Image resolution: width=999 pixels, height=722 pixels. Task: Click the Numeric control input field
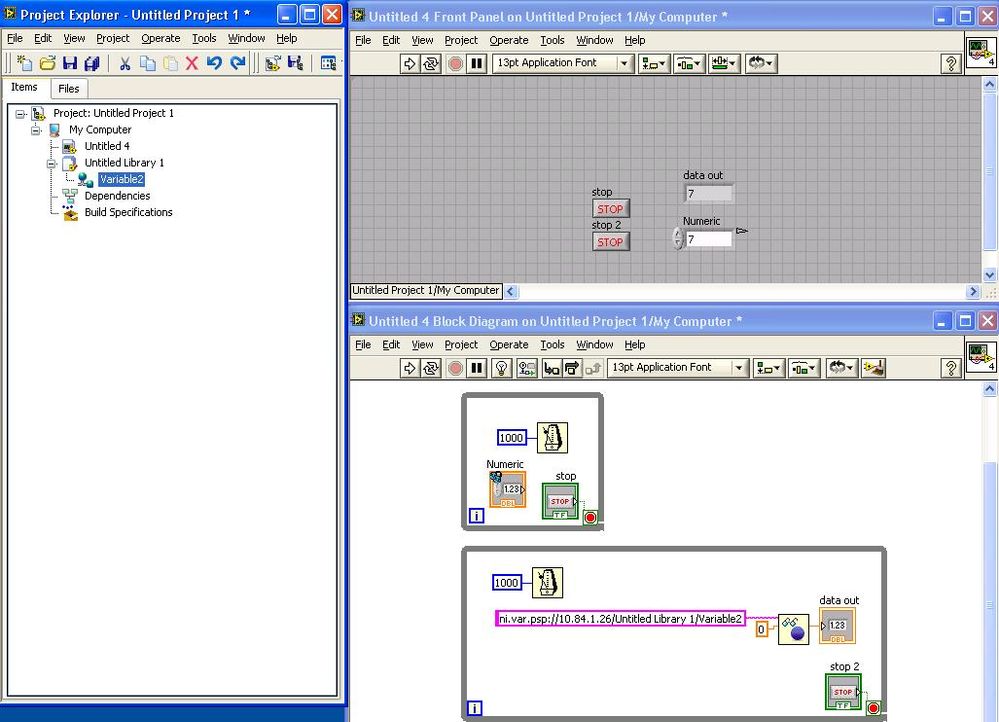(x=708, y=240)
